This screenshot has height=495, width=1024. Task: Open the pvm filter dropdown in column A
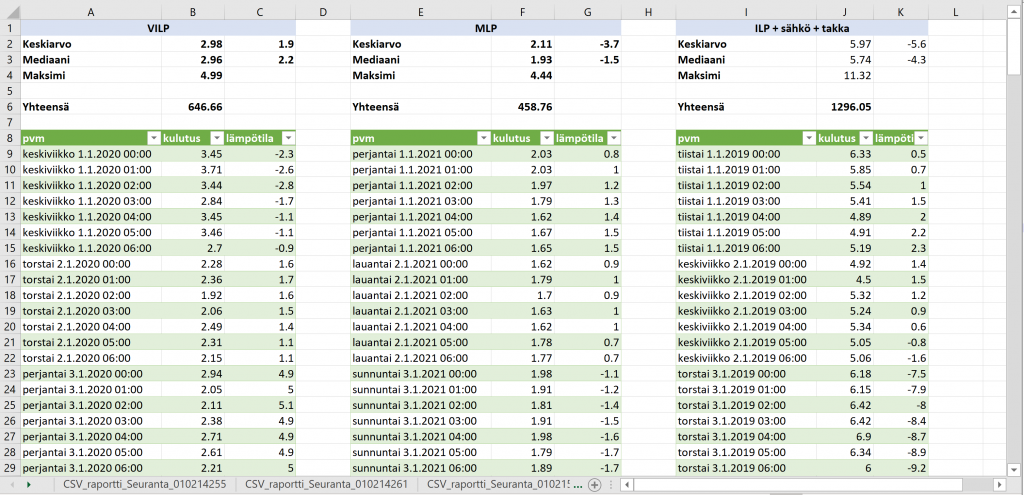pos(153,139)
